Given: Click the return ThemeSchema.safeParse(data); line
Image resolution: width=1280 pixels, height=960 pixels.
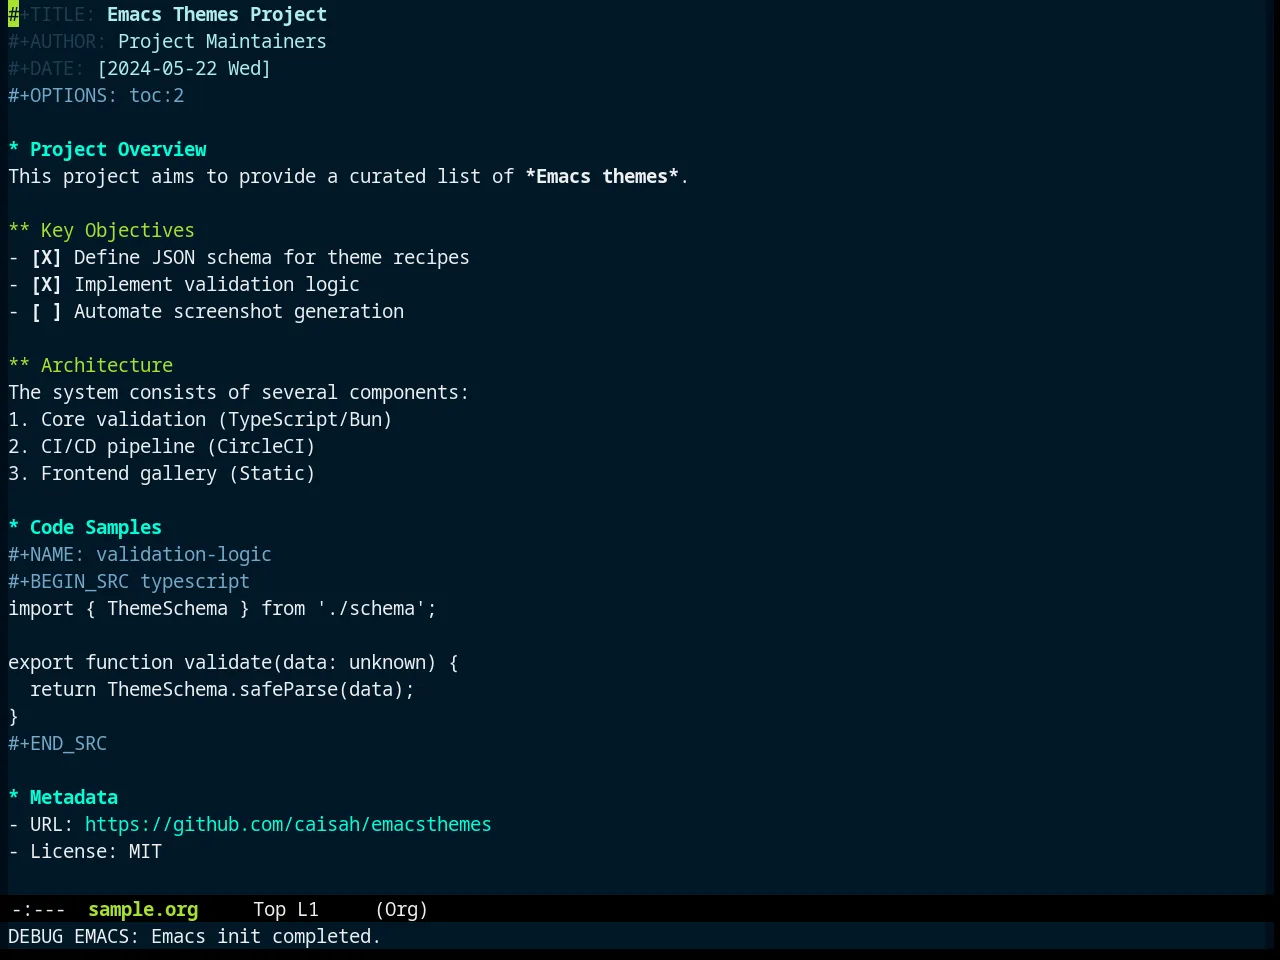Looking at the screenshot, I should click(x=222, y=690).
